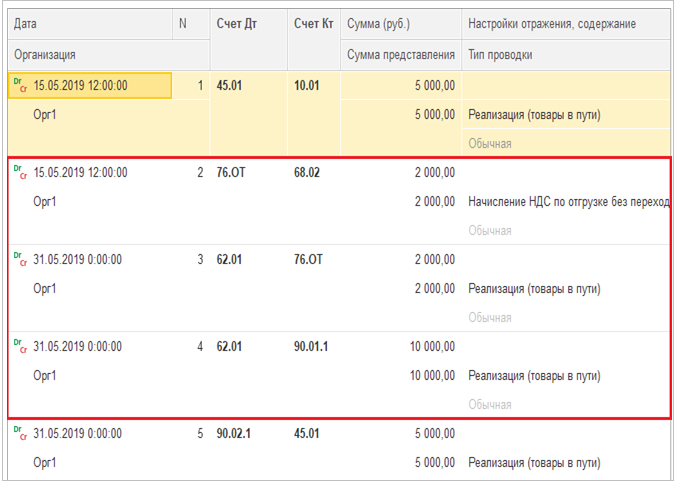Click the Dr/Cr icon of entry 1

click(x=20, y=86)
